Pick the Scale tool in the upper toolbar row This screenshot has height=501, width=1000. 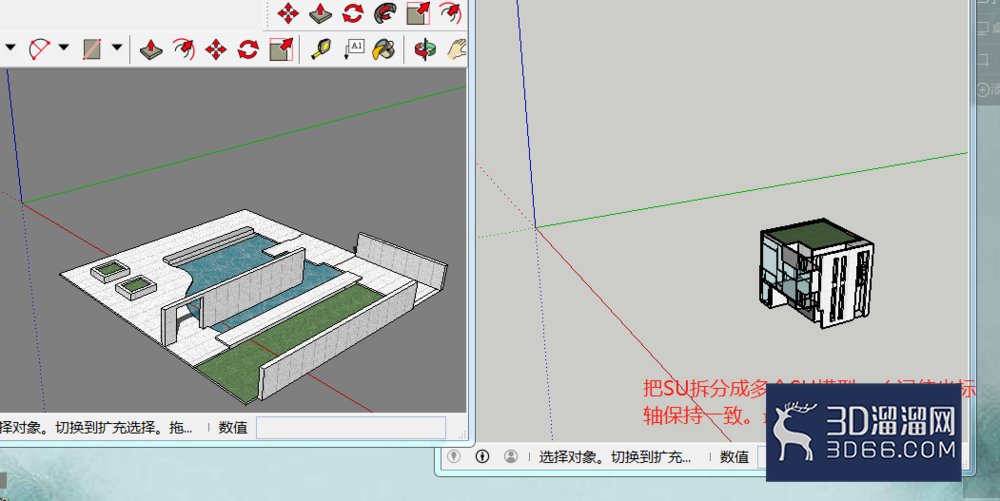418,13
